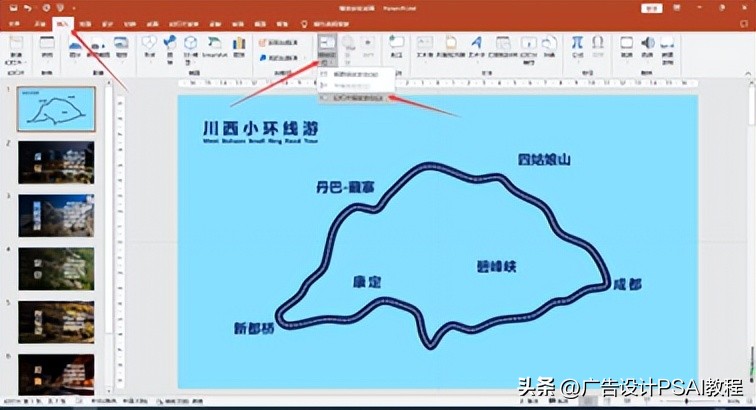Insert a chart with 图表
Screen dimensions: 756x410
coord(239,48)
